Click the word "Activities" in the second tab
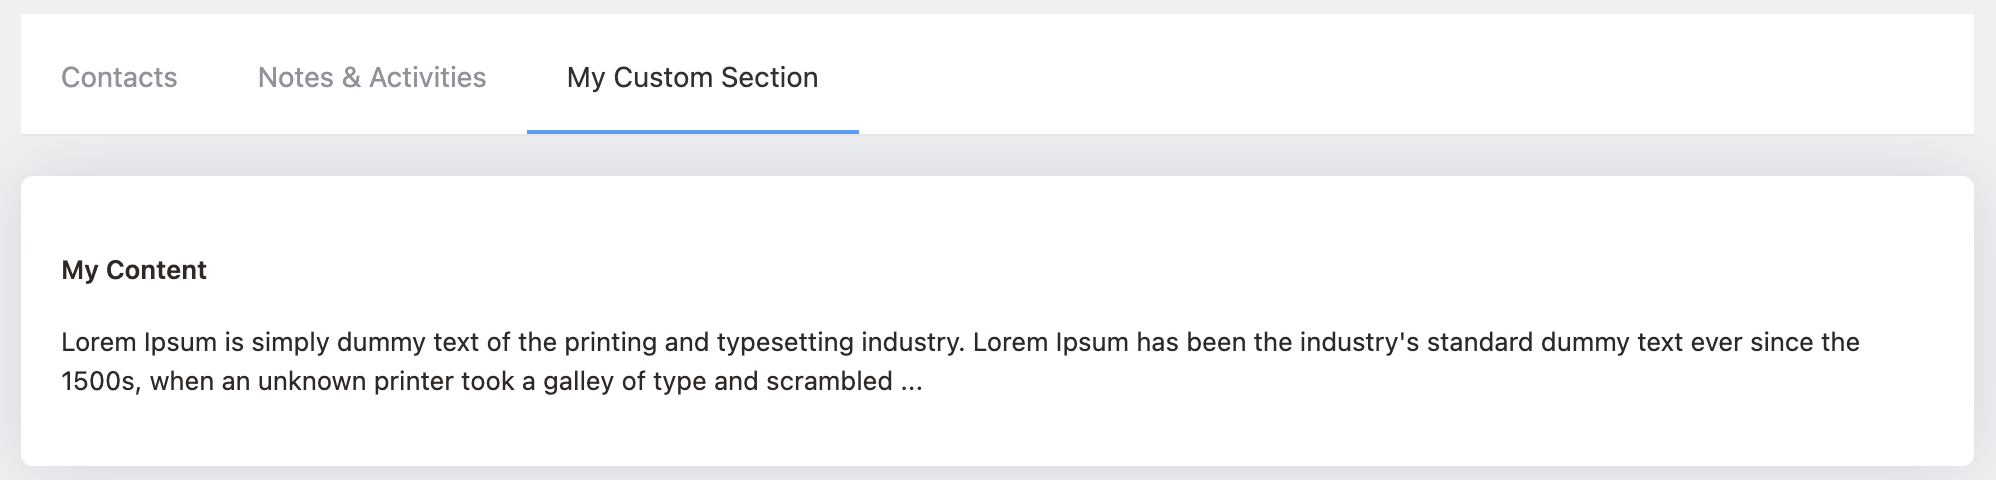Viewport: 1996px width, 480px height. pyautogui.click(x=428, y=77)
